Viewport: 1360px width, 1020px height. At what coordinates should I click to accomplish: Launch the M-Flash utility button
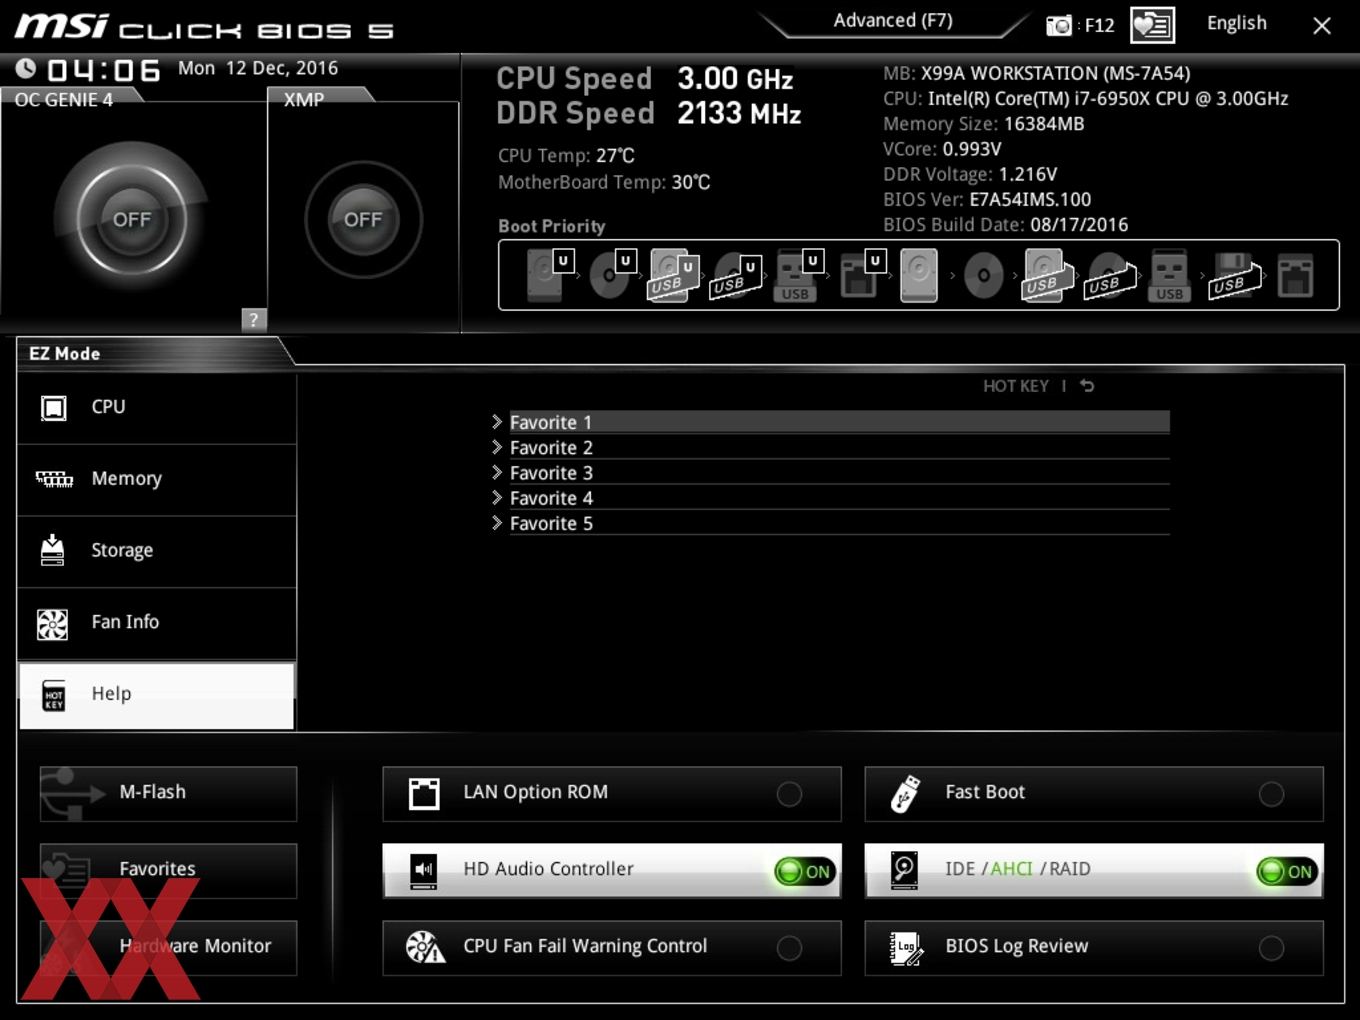point(168,793)
